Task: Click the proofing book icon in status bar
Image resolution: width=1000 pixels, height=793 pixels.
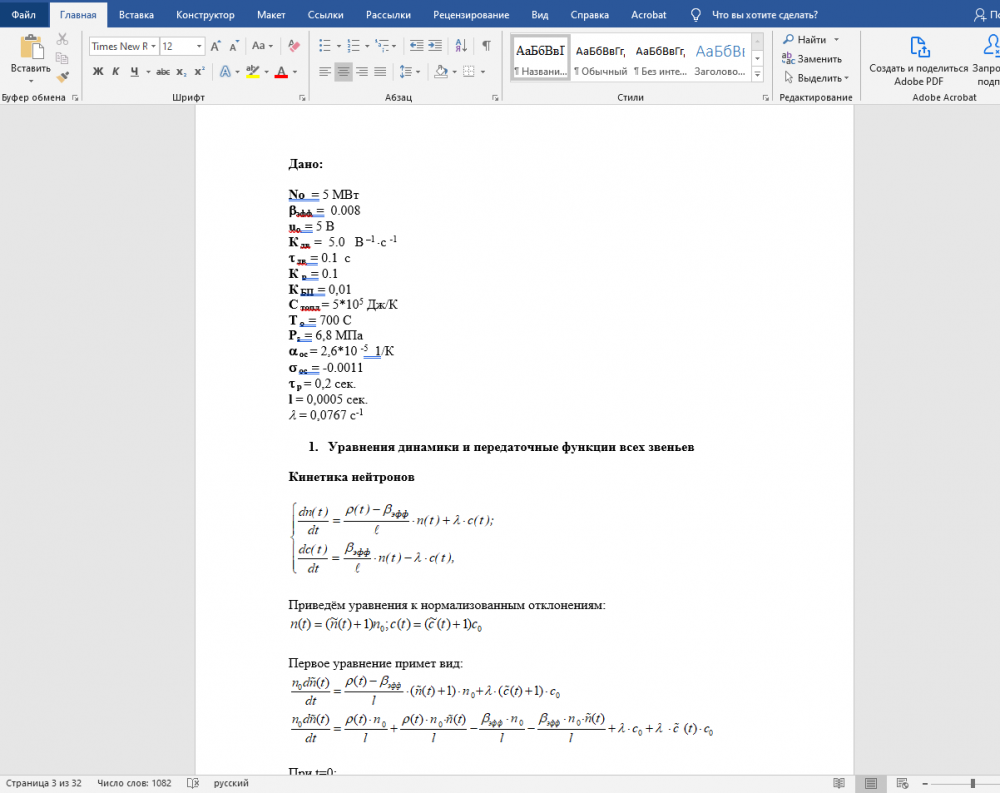Action: [193, 783]
